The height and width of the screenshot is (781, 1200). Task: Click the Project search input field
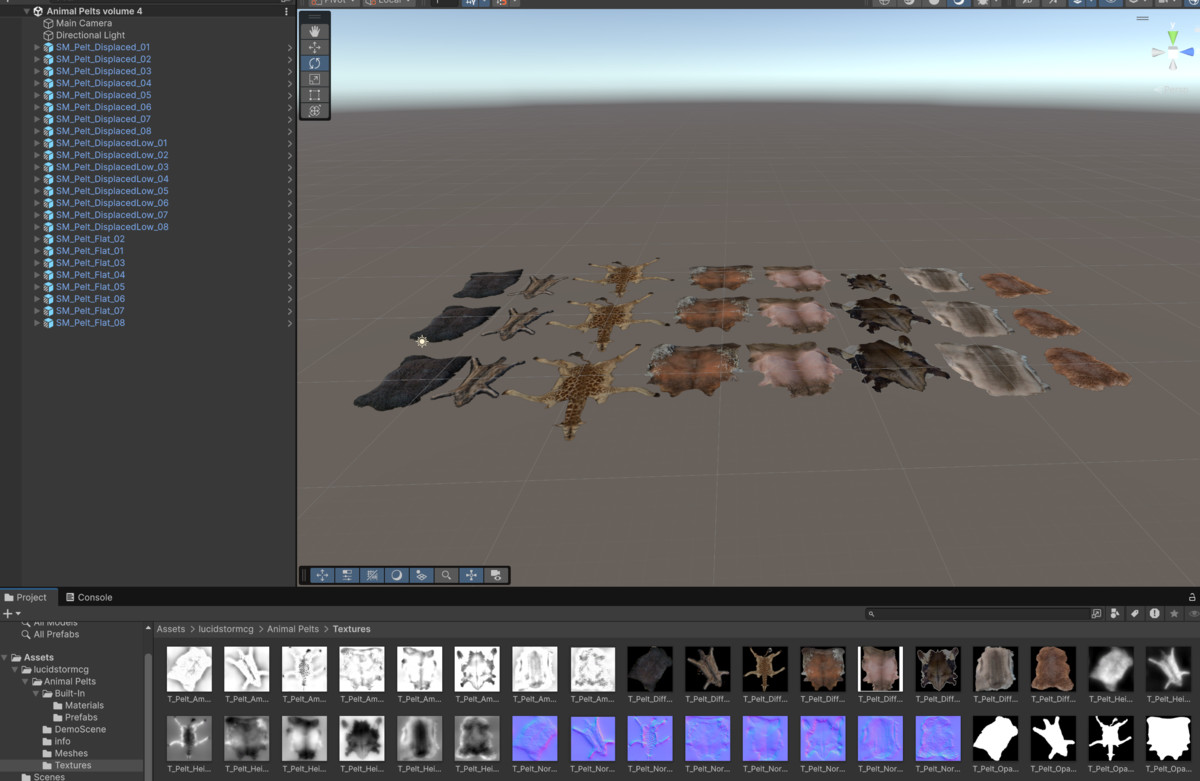(978, 613)
